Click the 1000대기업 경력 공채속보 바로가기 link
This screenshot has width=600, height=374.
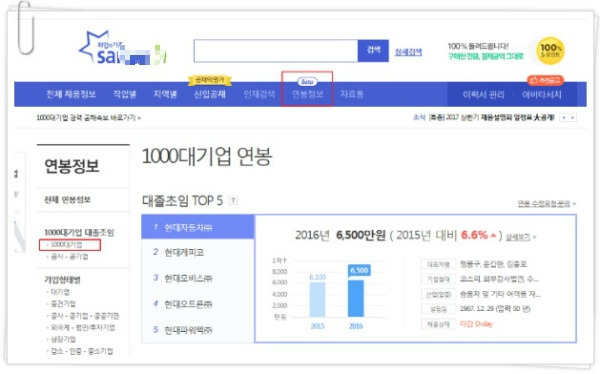[x=88, y=118]
